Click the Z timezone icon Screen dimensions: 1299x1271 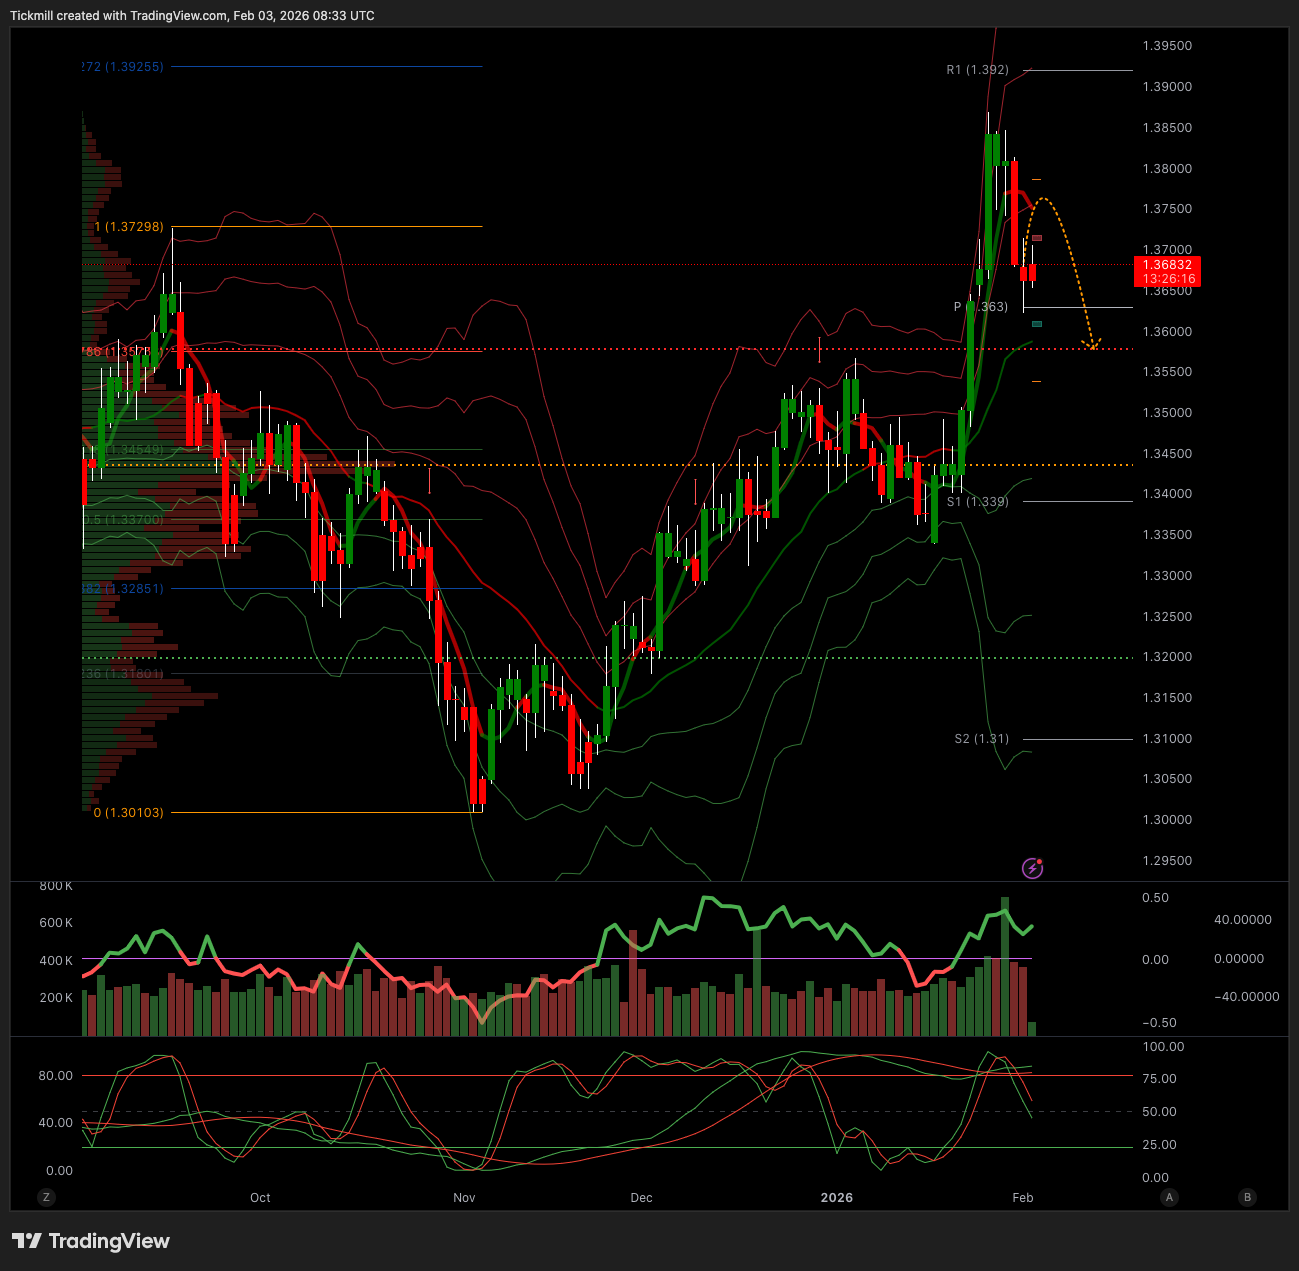45,1197
